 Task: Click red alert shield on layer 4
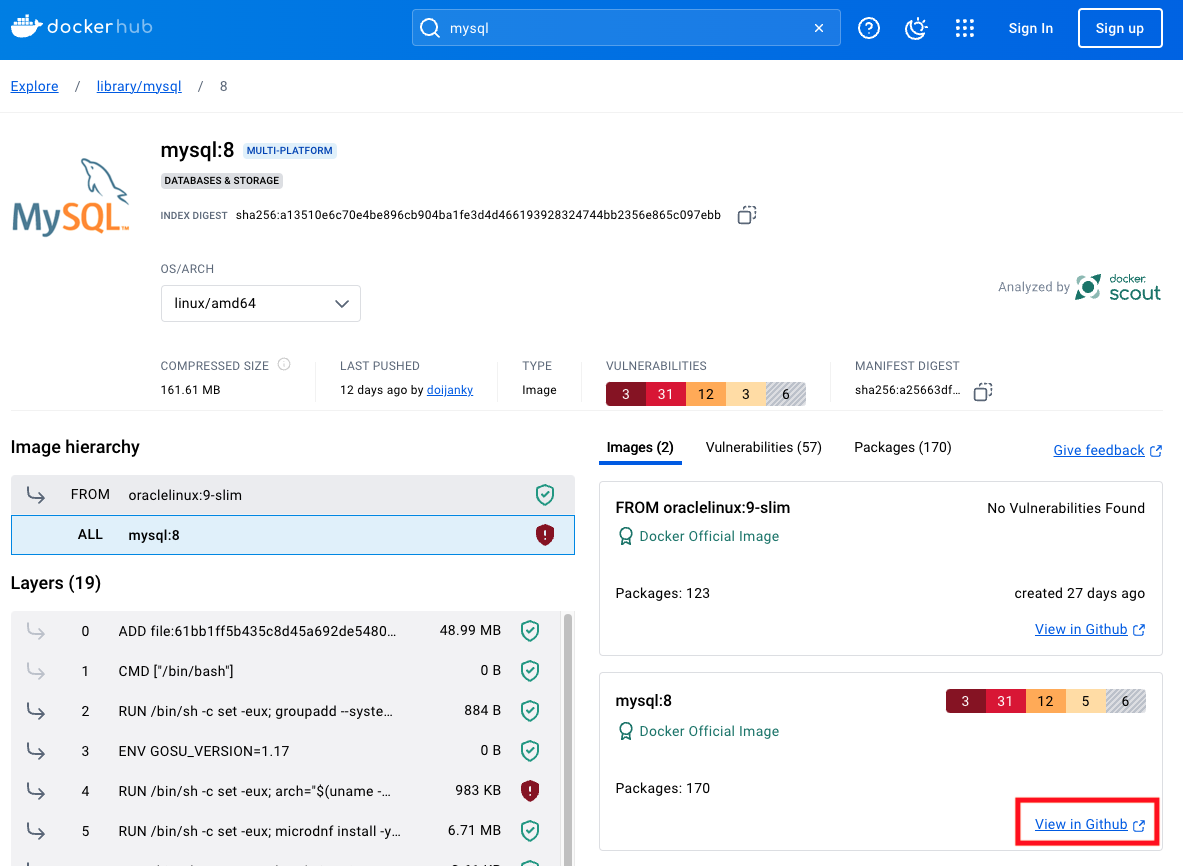530,791
